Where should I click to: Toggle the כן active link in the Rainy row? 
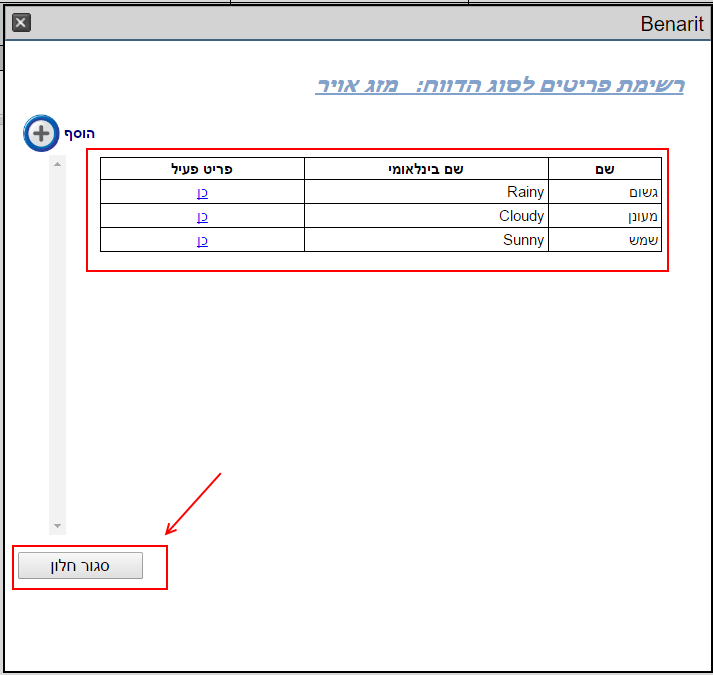click(x=202, y=192)
